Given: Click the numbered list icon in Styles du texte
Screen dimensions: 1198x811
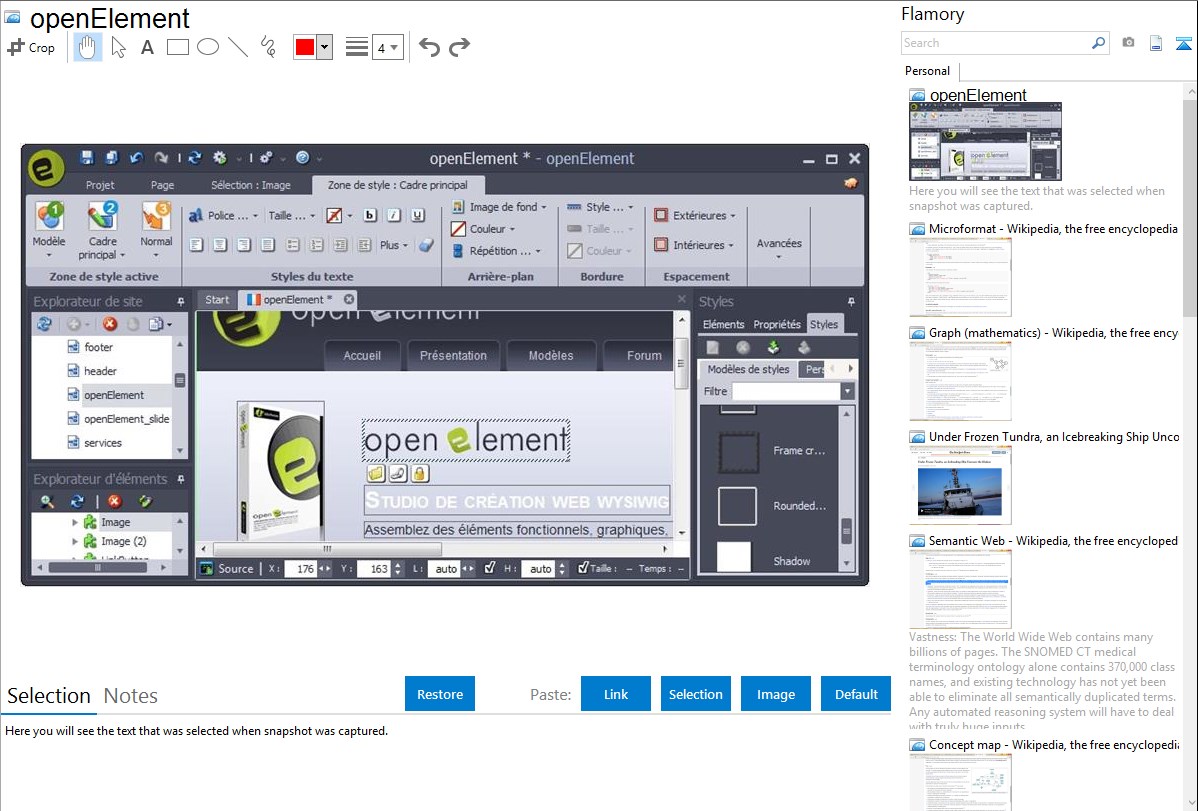Looking at the screenshot, I should [316, 245].
